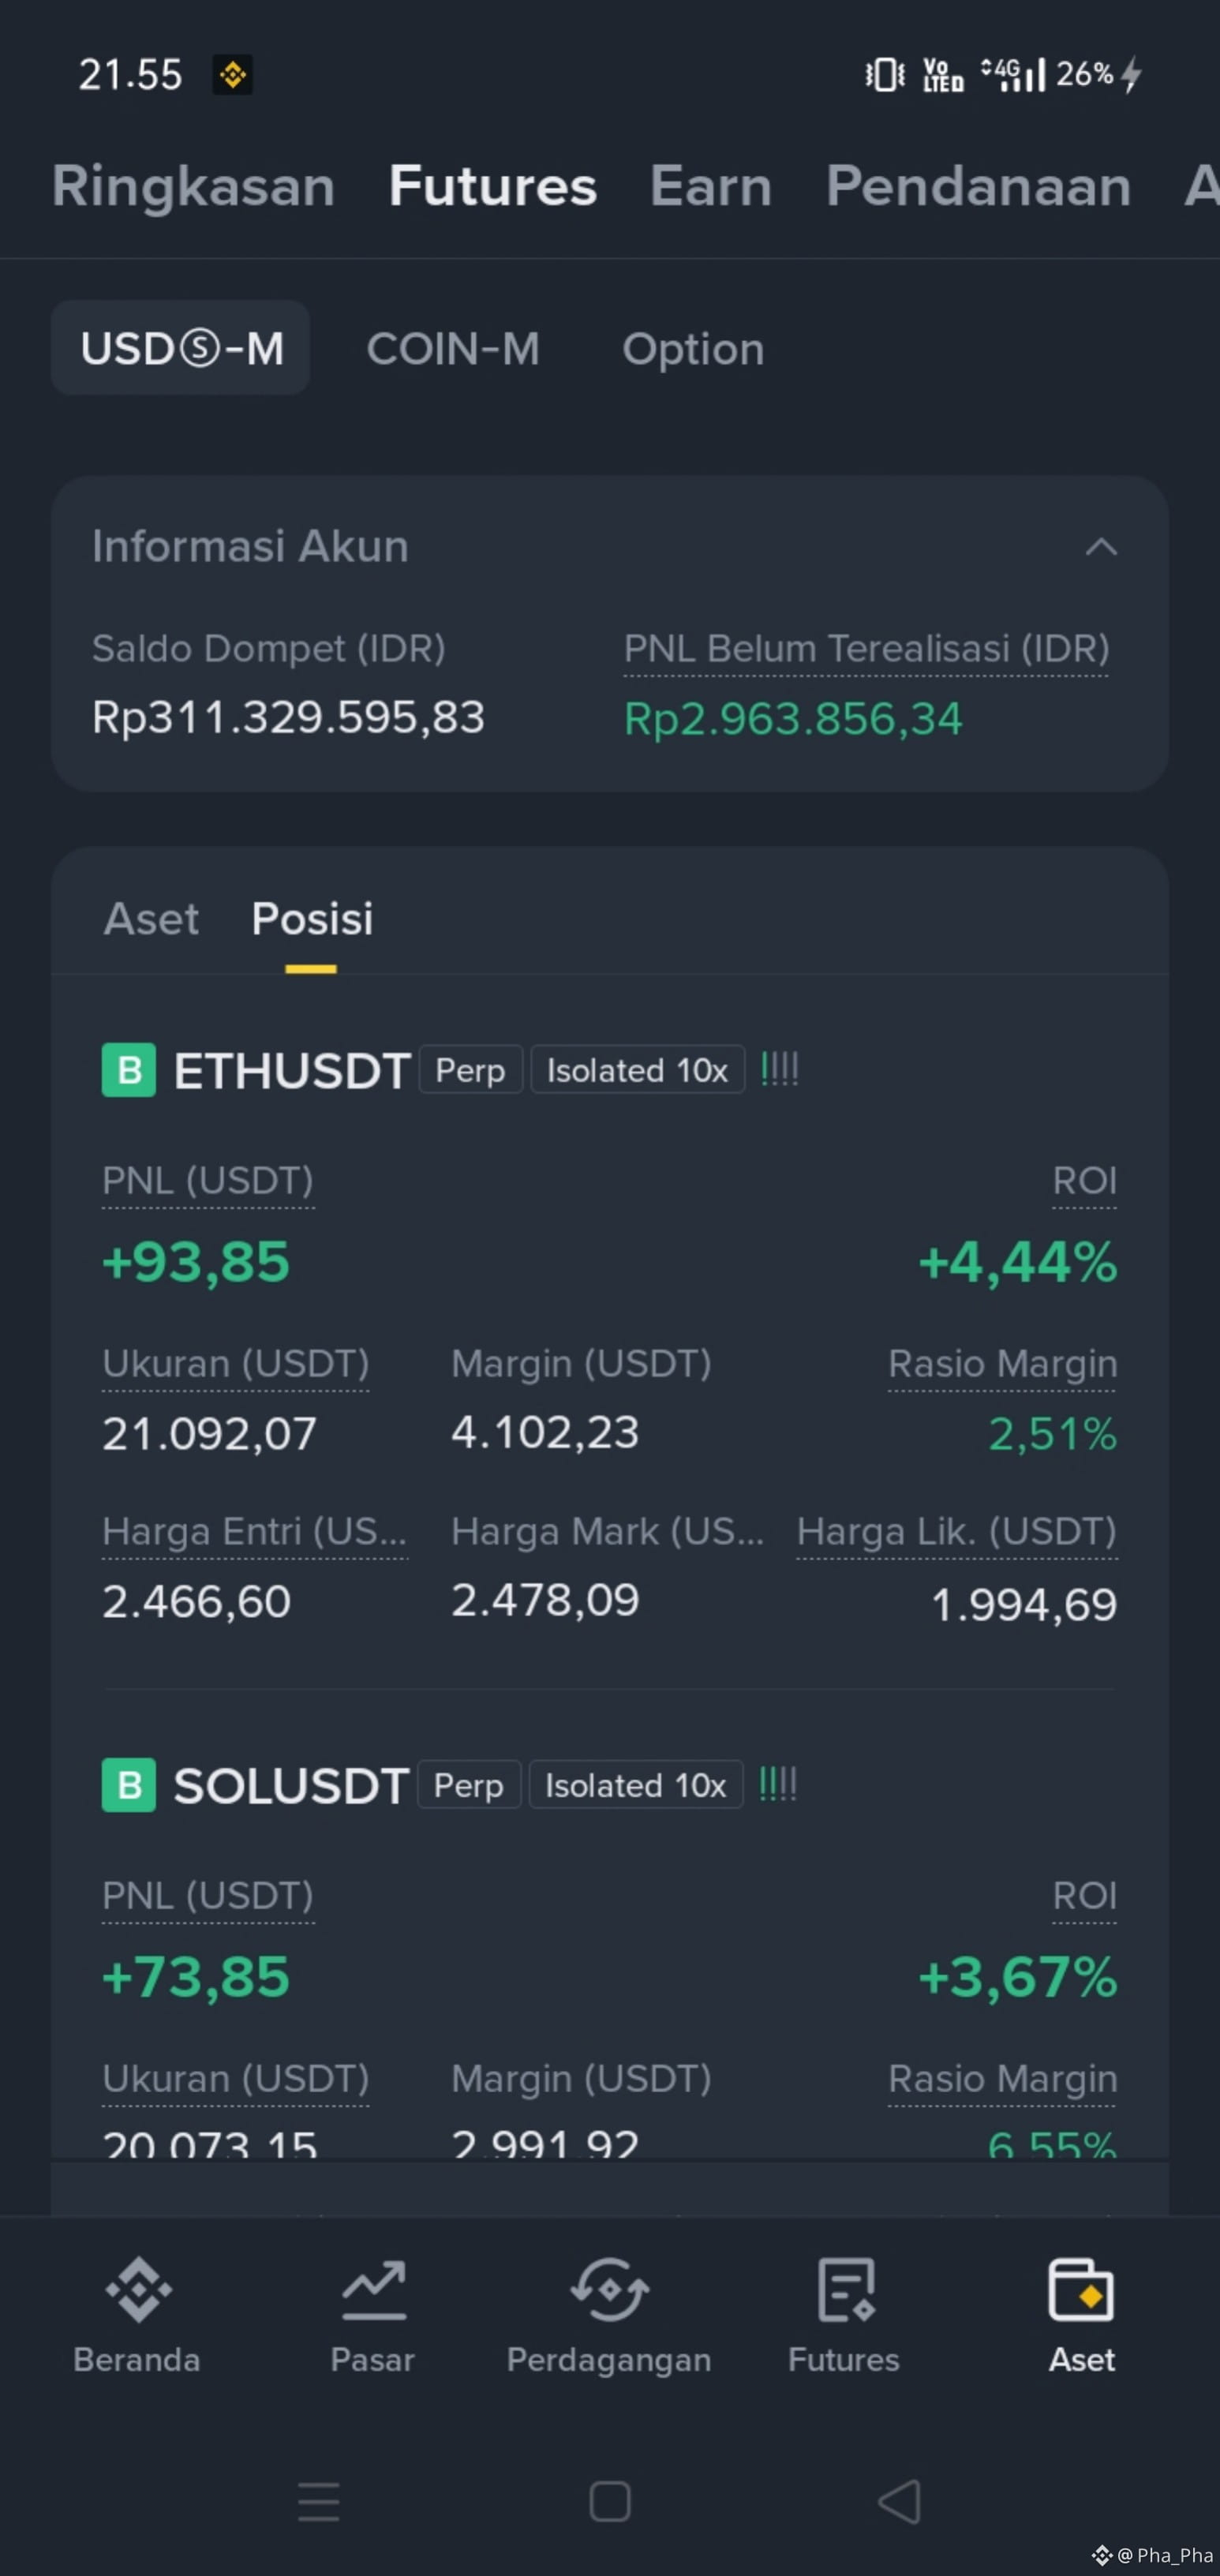The width and height of the screenshot is (1220, 2576).
Task: Collapse the Informasi Akun section
Action: (1101, 546)
